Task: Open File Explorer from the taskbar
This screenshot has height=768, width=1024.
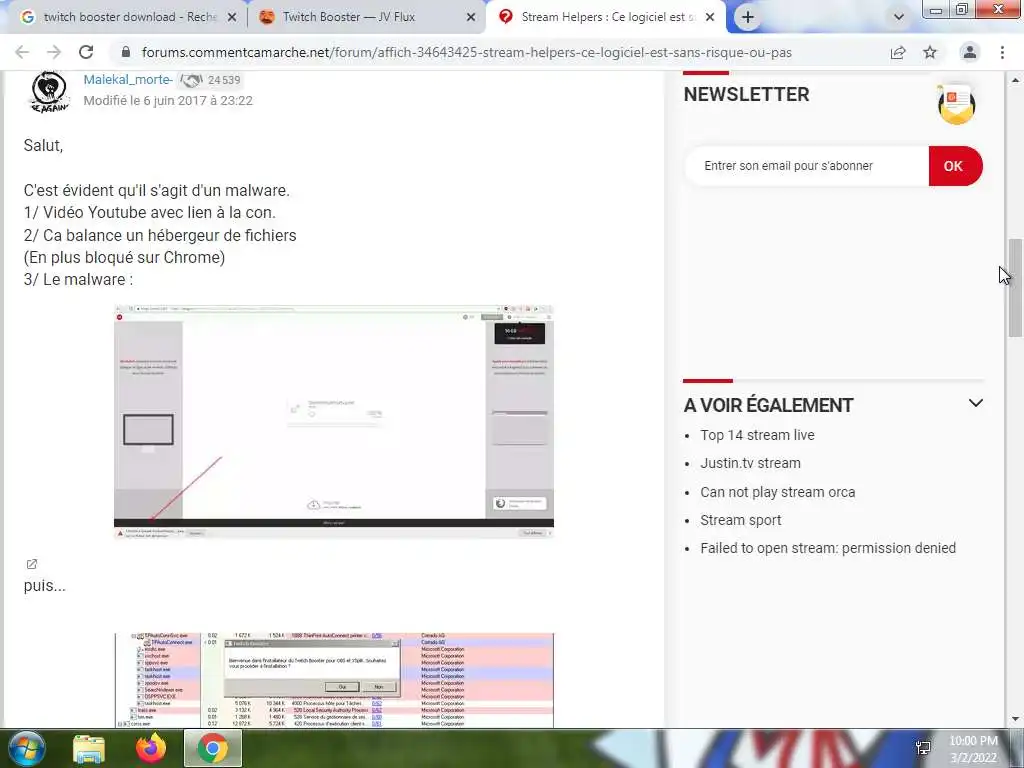Action: click(x=88, y=749)
